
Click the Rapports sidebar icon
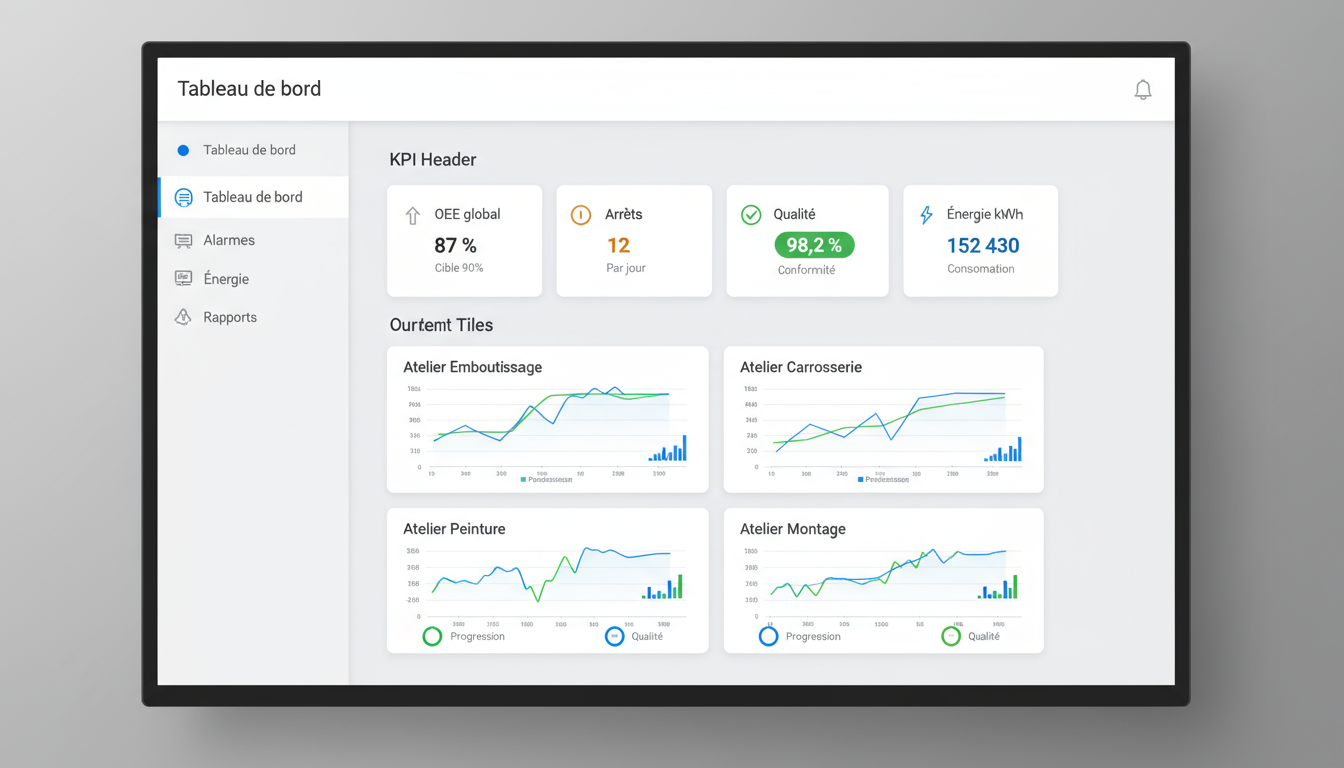(183, 317)
